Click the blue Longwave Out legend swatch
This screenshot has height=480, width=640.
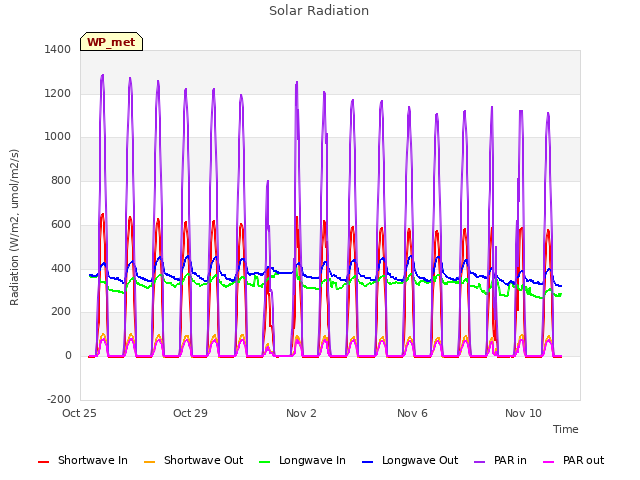click(367, 462)
